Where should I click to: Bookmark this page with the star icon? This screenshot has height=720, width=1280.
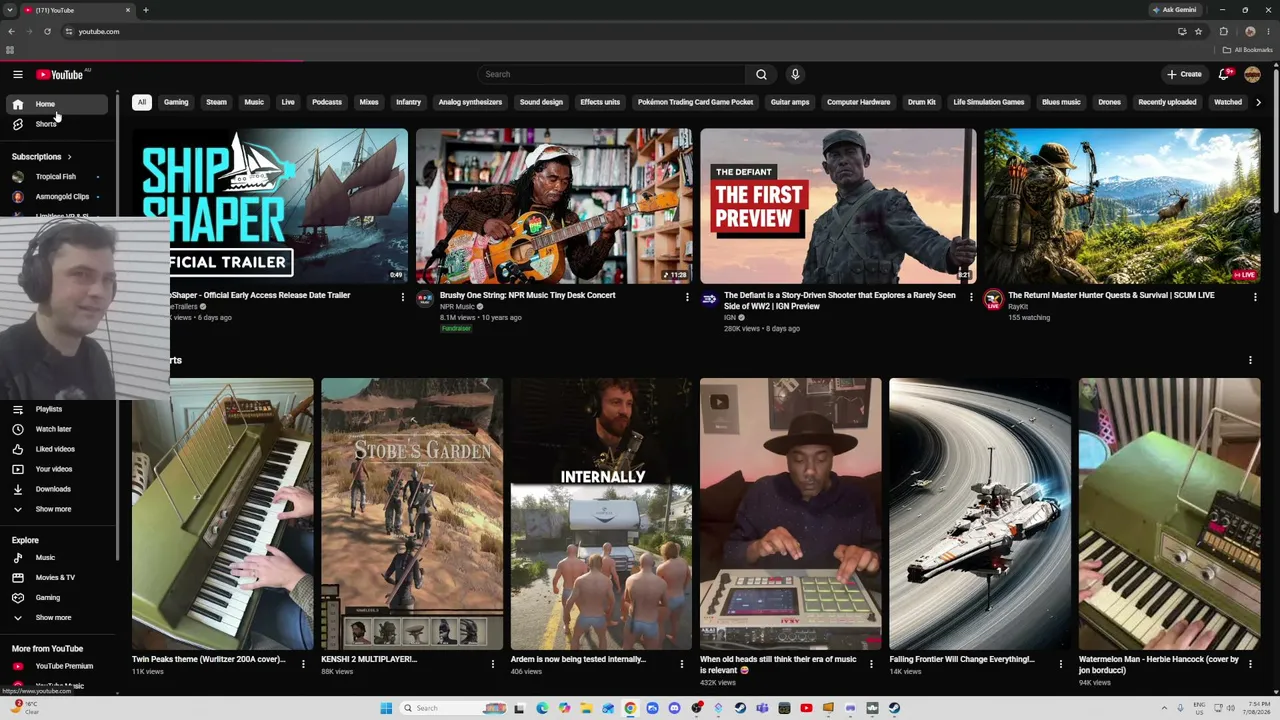pyautogui.click(x=1198, y=31)
